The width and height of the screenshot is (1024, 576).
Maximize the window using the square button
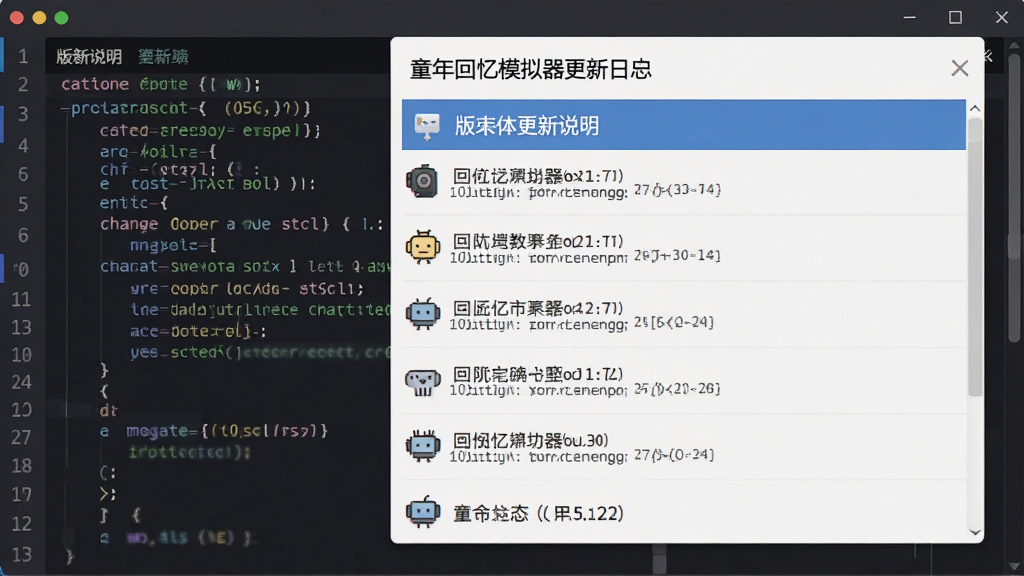[955, 18]
